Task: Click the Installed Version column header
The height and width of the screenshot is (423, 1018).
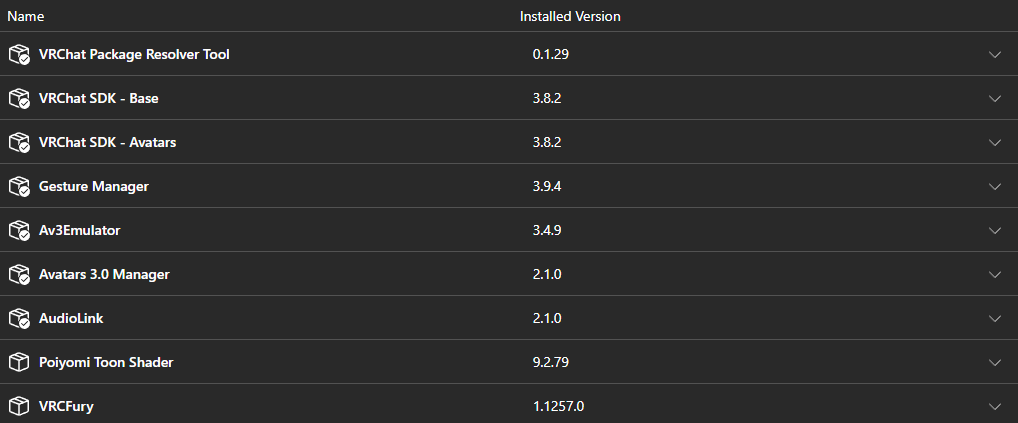Action: [x=570, y=17]
